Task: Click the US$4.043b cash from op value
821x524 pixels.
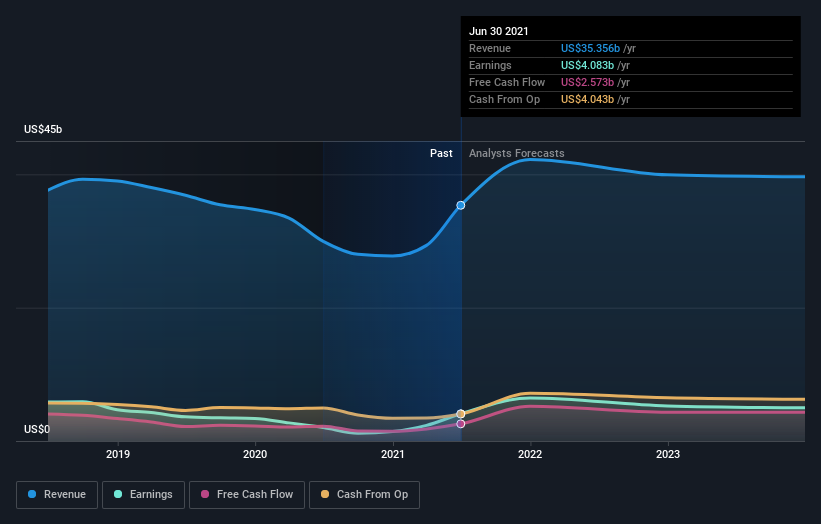Action: (x=587, y=99)
